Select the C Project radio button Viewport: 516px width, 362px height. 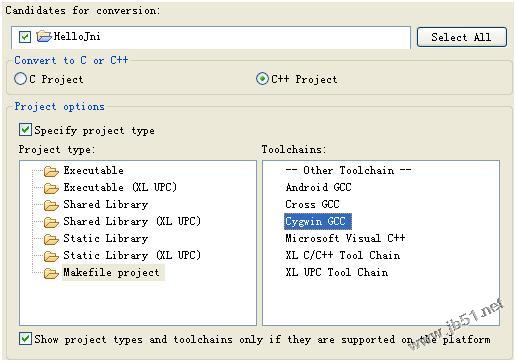(x=20, y=79)
